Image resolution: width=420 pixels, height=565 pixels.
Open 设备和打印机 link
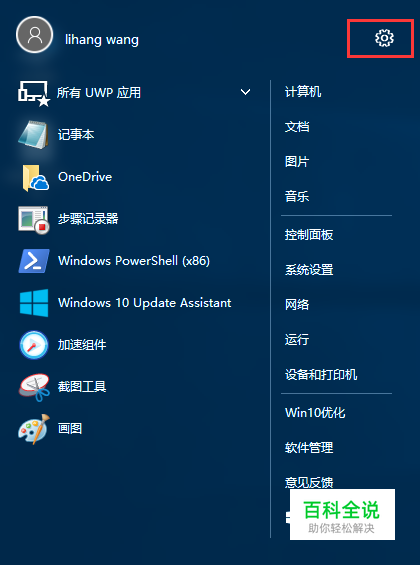pos(321,375)
